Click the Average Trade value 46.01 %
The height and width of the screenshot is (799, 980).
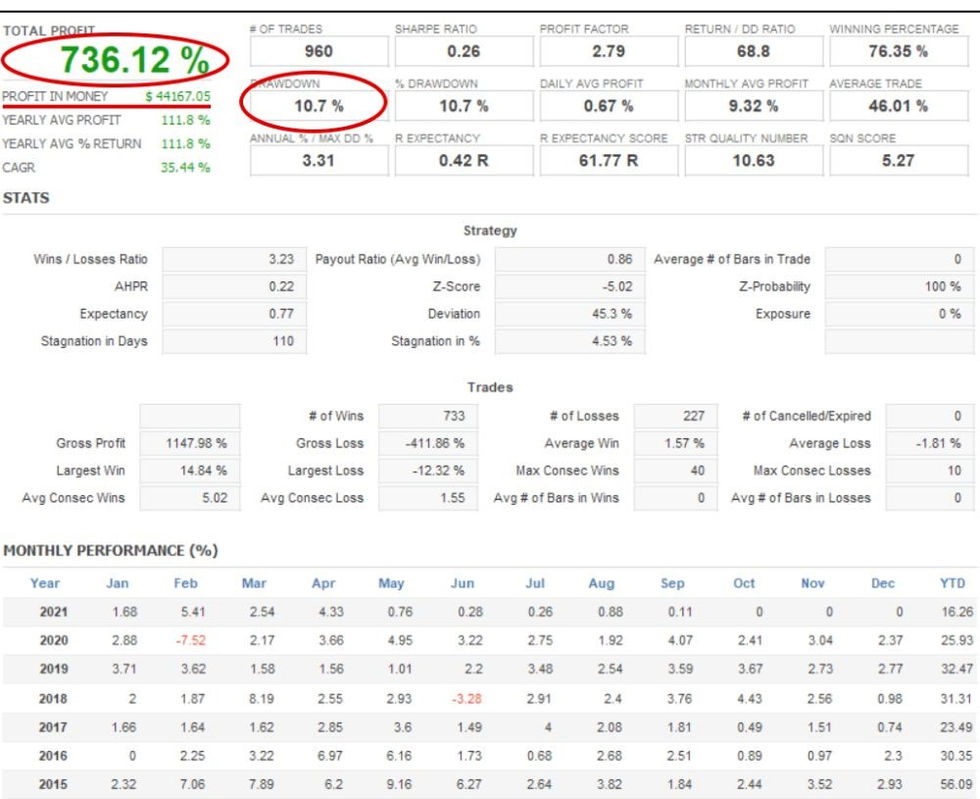[x=898, y=106]
